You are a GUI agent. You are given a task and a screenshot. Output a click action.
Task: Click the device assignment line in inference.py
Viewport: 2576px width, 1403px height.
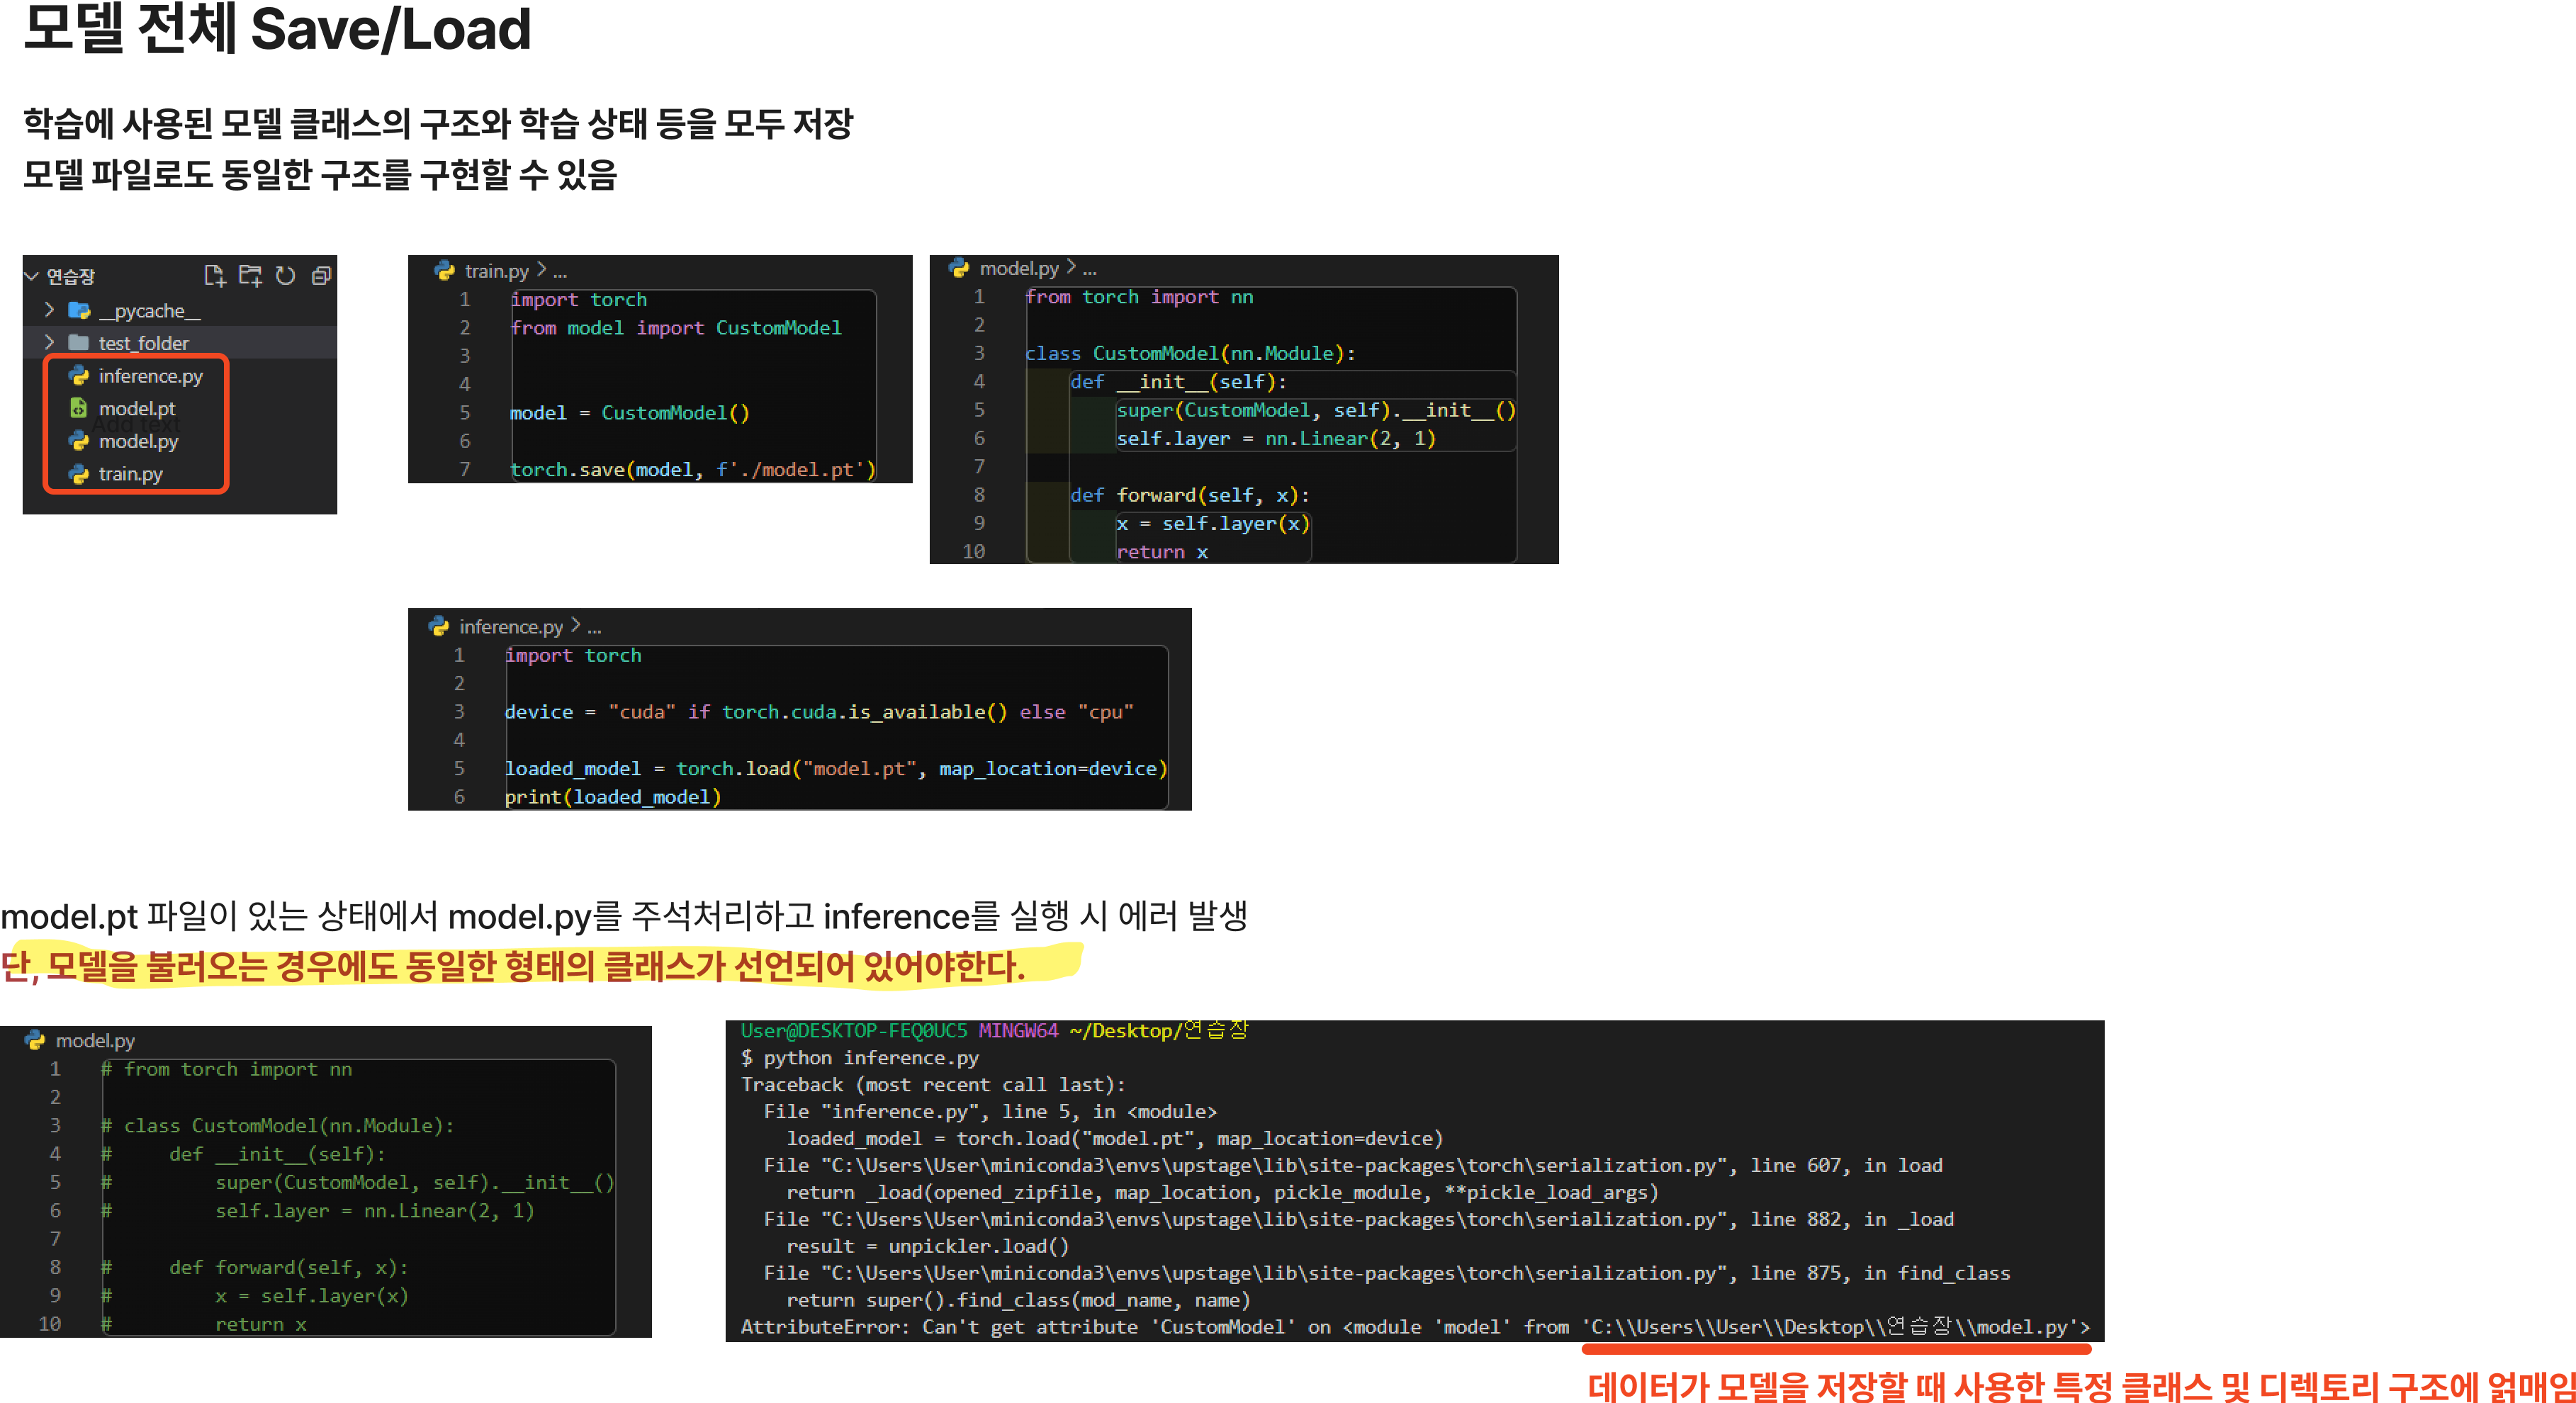818,712
